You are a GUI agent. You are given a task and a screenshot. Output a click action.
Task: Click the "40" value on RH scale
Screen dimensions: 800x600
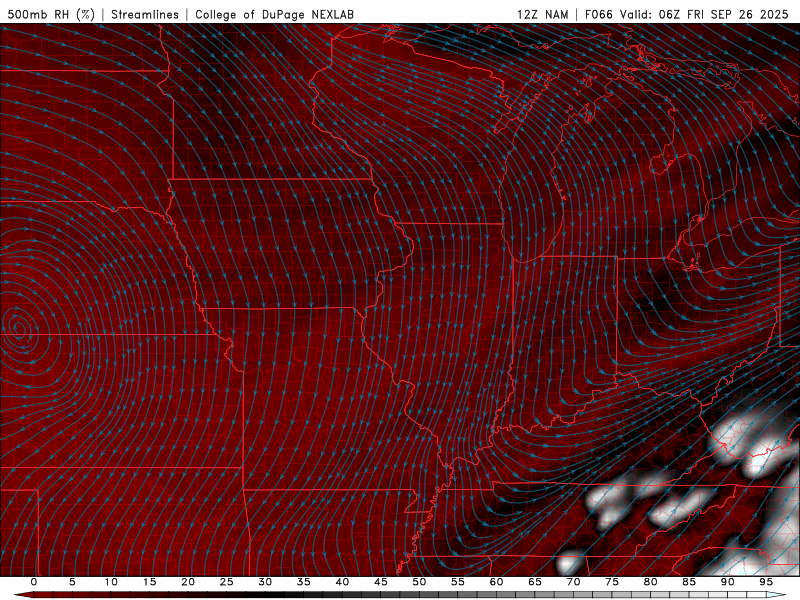click(342, 582)
